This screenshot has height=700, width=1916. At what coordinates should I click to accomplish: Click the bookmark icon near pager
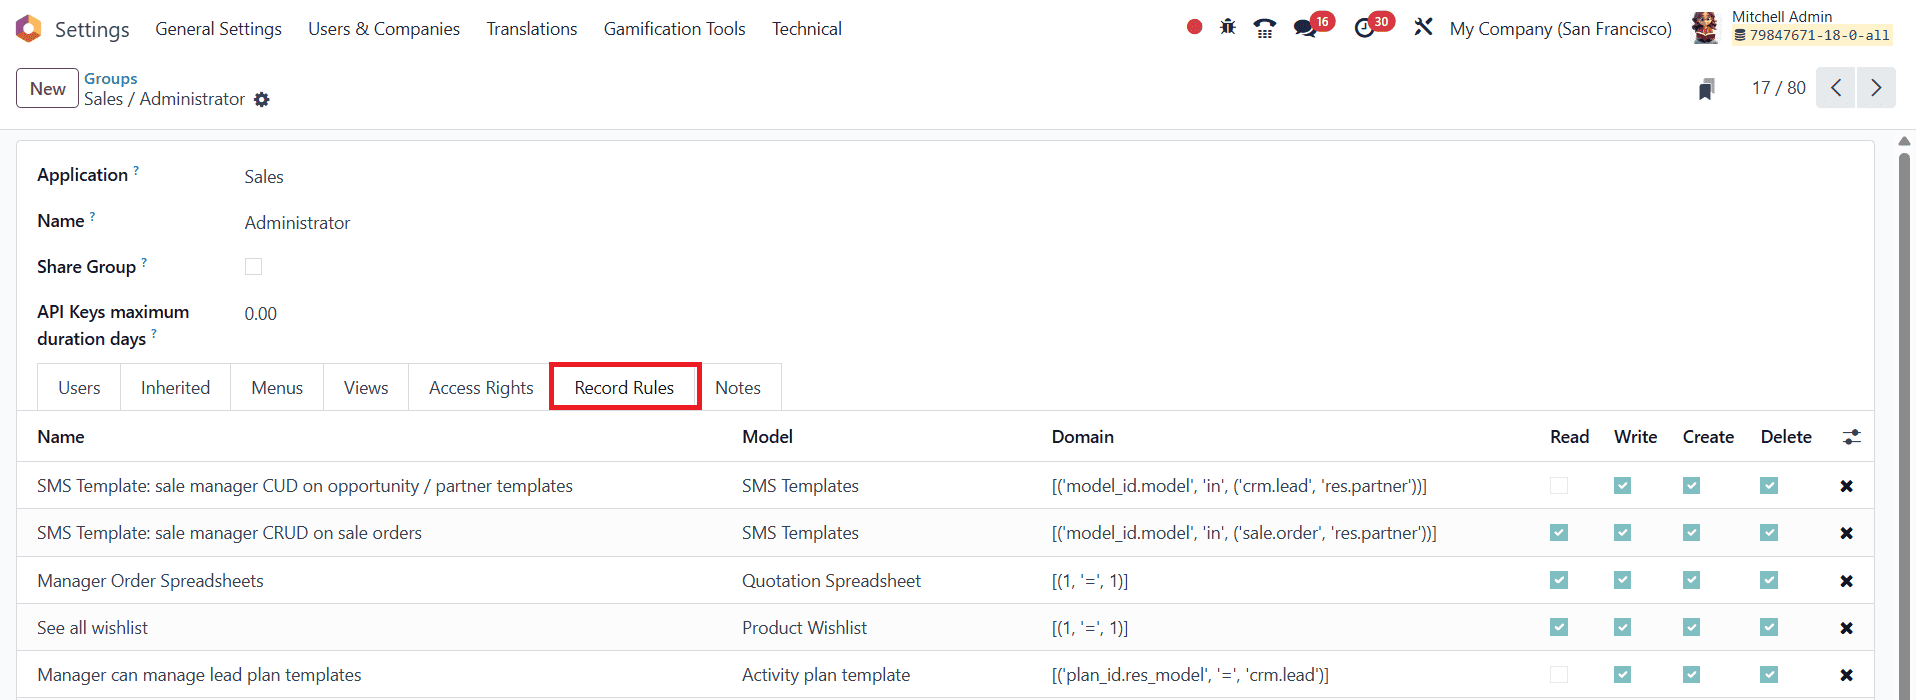(1707, 89)
